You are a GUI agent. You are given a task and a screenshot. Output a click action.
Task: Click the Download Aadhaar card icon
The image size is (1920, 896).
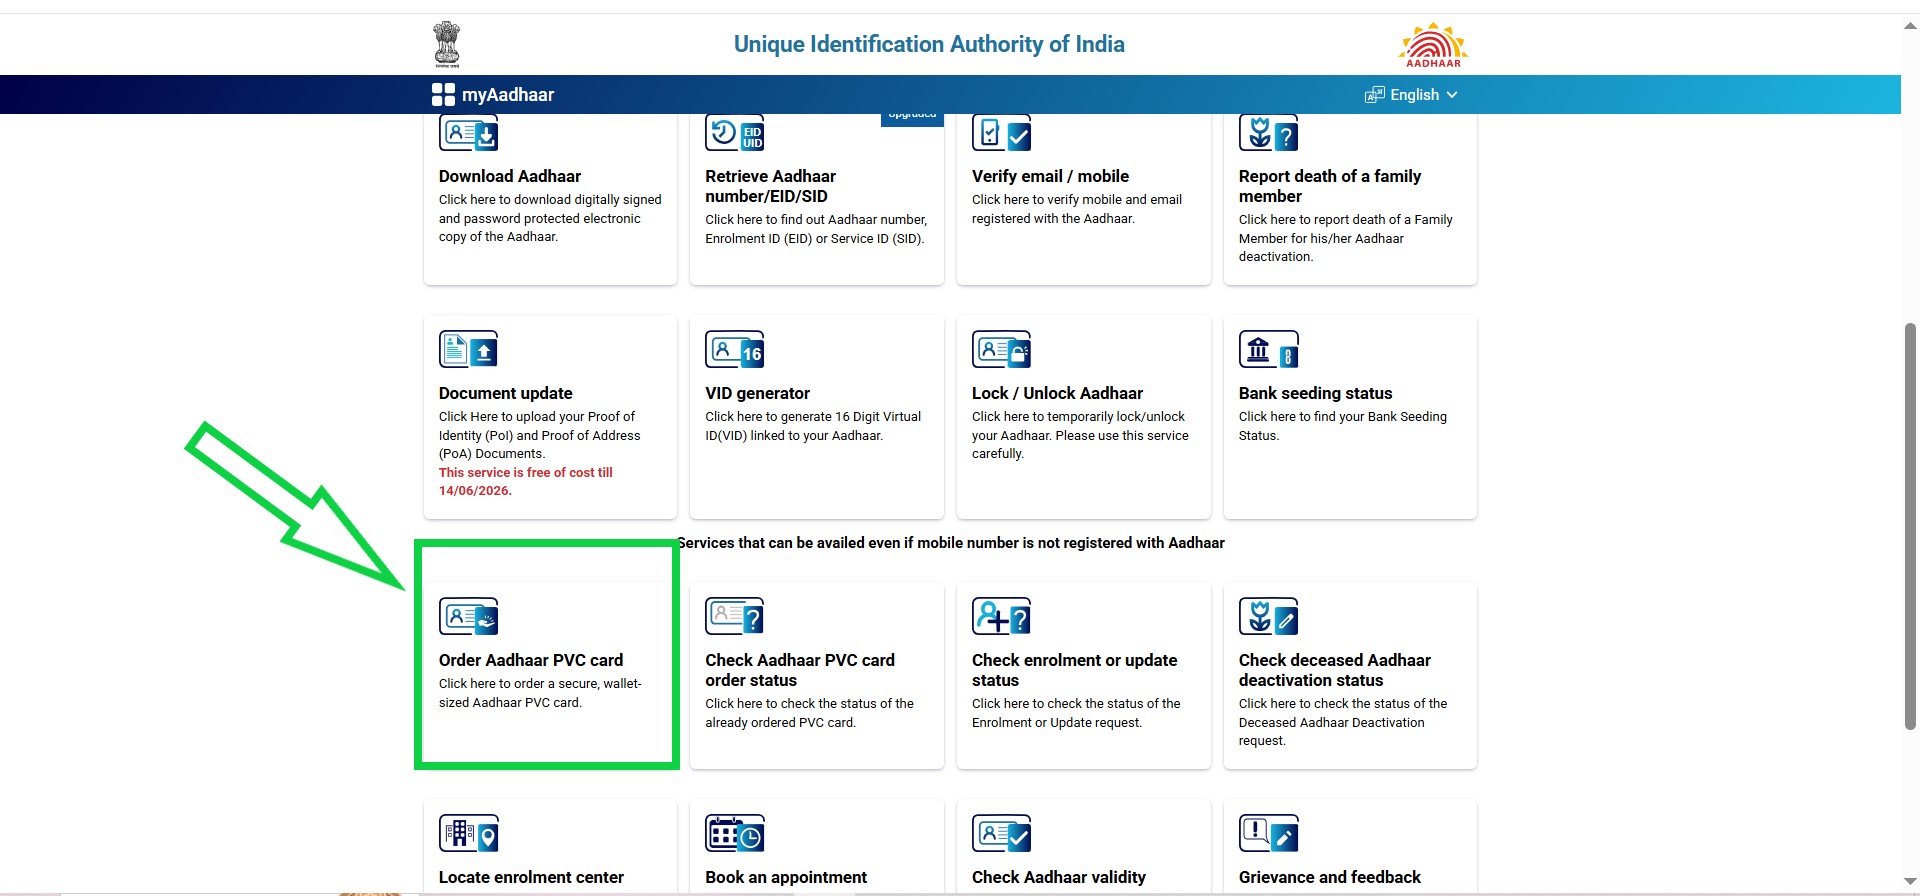(x=468, y=133)
